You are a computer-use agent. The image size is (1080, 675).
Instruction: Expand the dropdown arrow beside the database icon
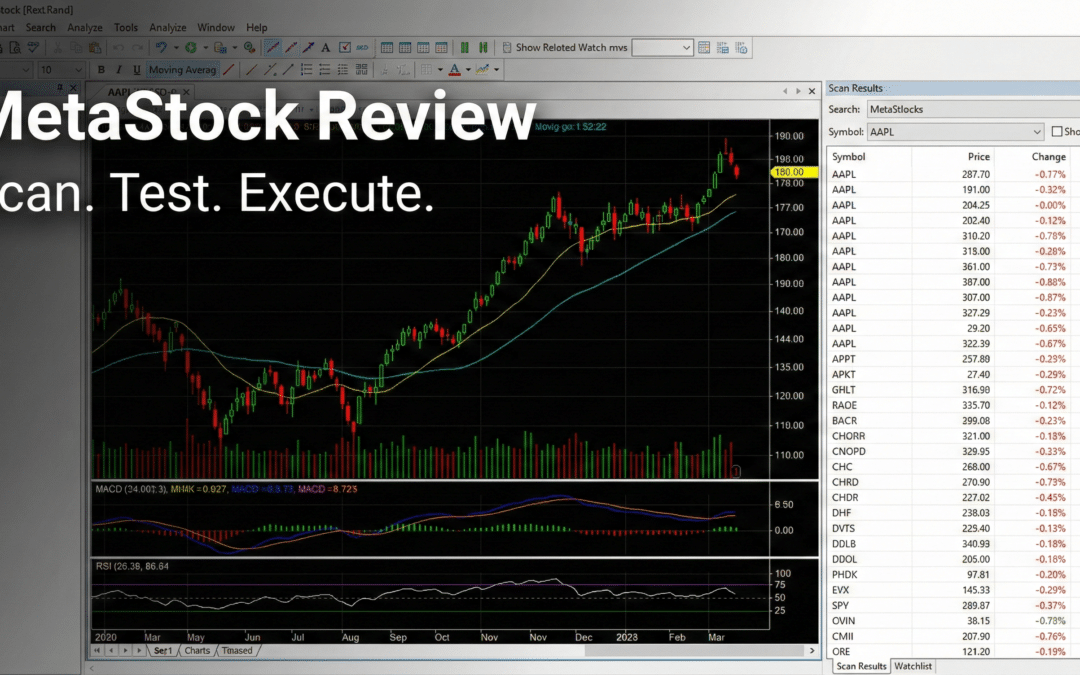235,48
